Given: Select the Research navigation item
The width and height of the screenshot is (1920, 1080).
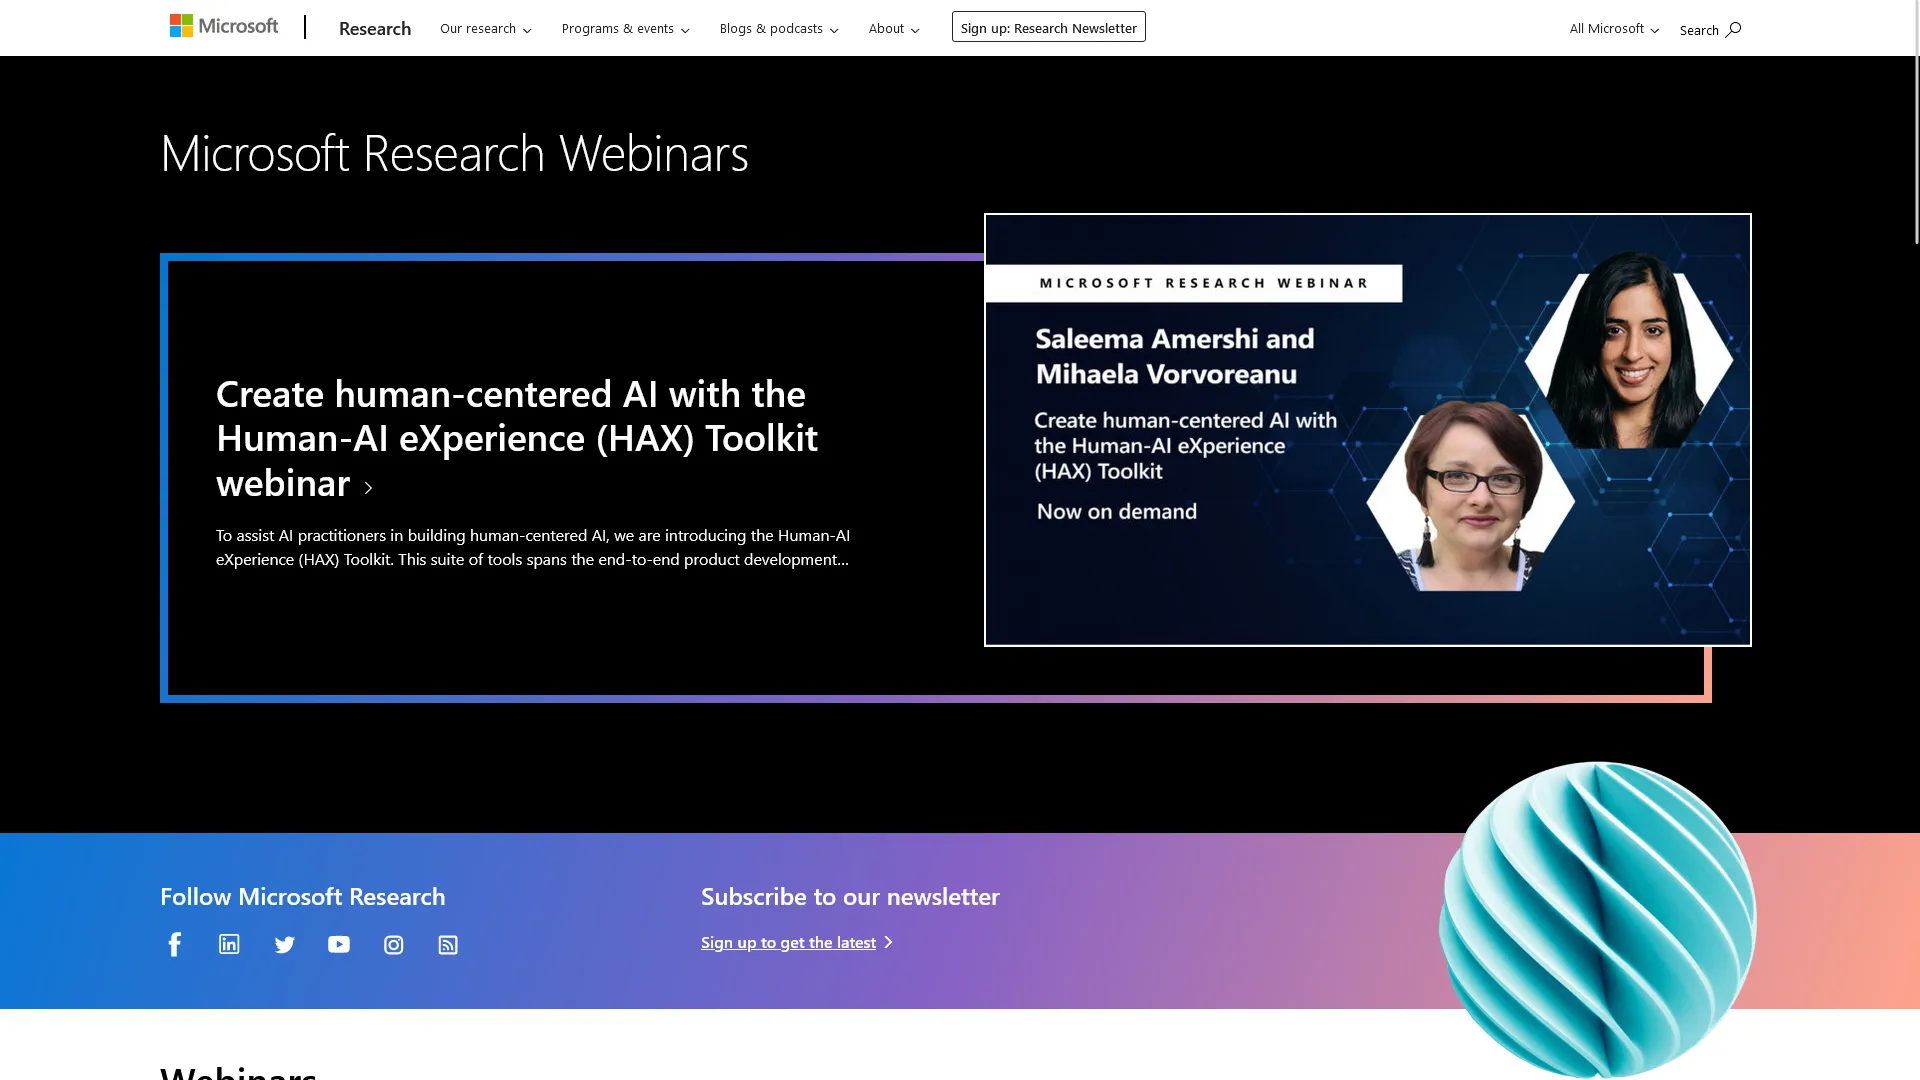Looking at the screenshot, I should coord(375,28).
